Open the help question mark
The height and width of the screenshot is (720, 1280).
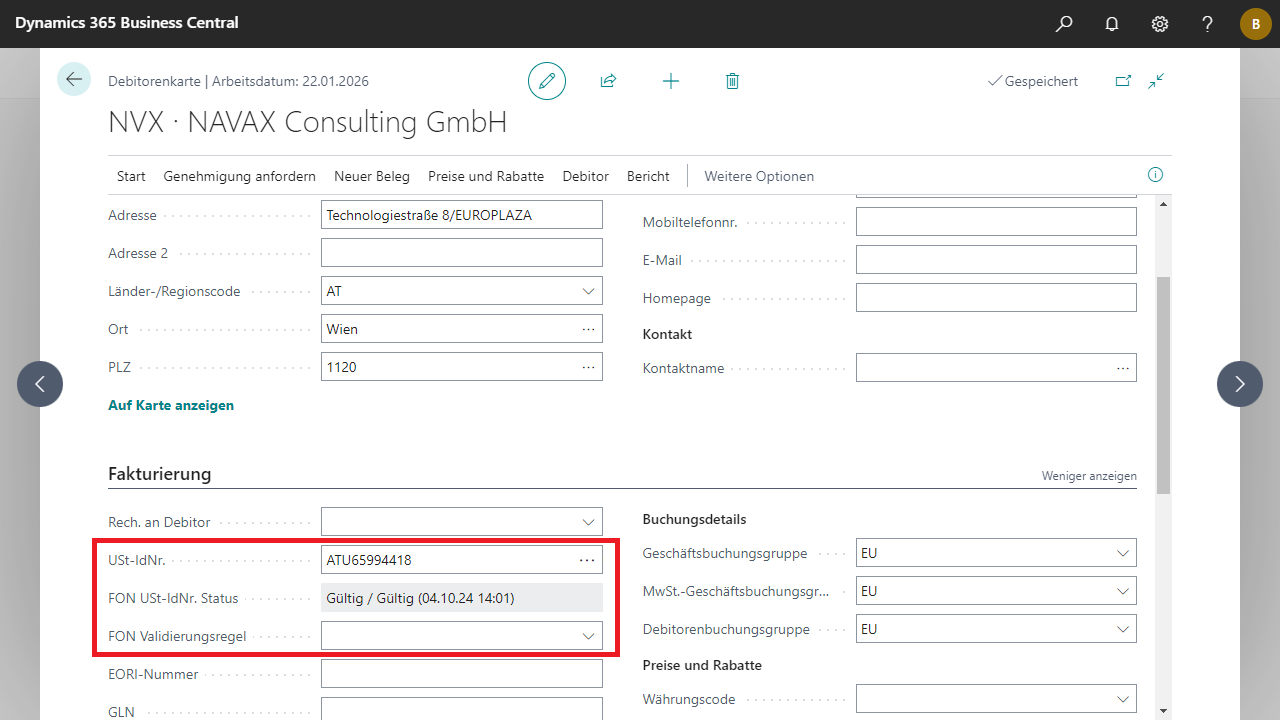(1208, 23)
